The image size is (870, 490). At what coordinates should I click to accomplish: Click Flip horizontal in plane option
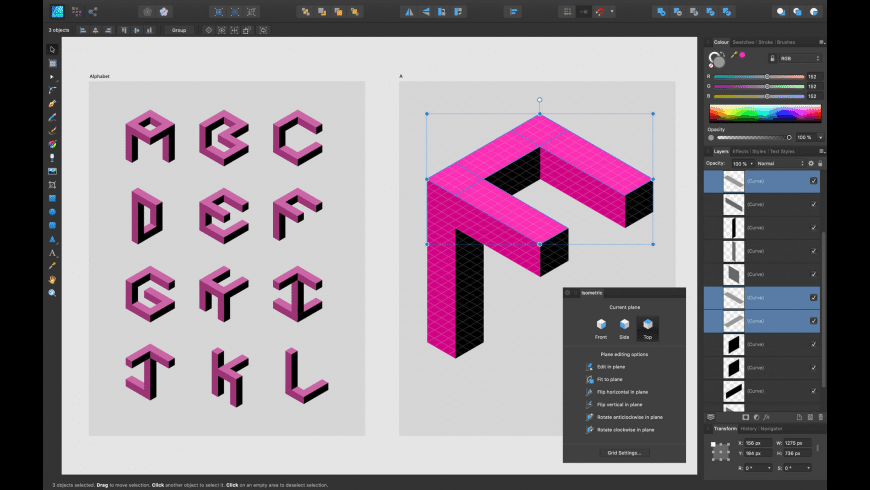click(x=617, y=392)
